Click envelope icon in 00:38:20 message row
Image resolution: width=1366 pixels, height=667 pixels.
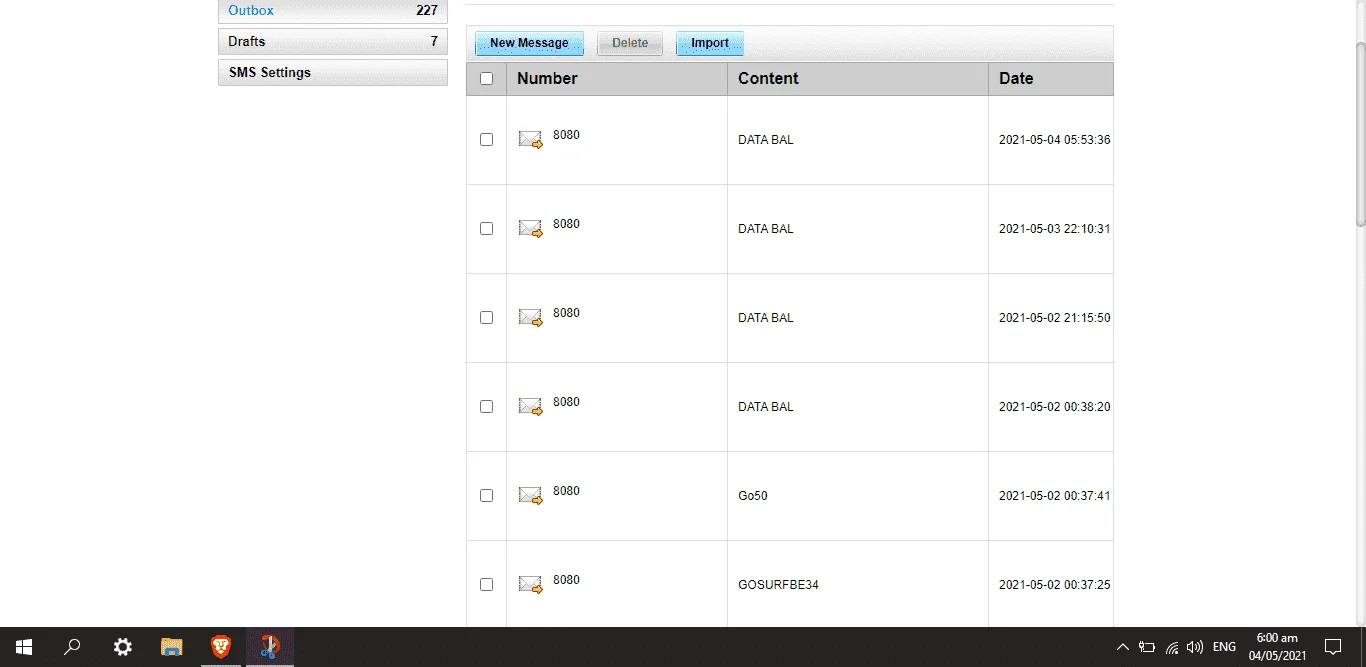[530, 407]
